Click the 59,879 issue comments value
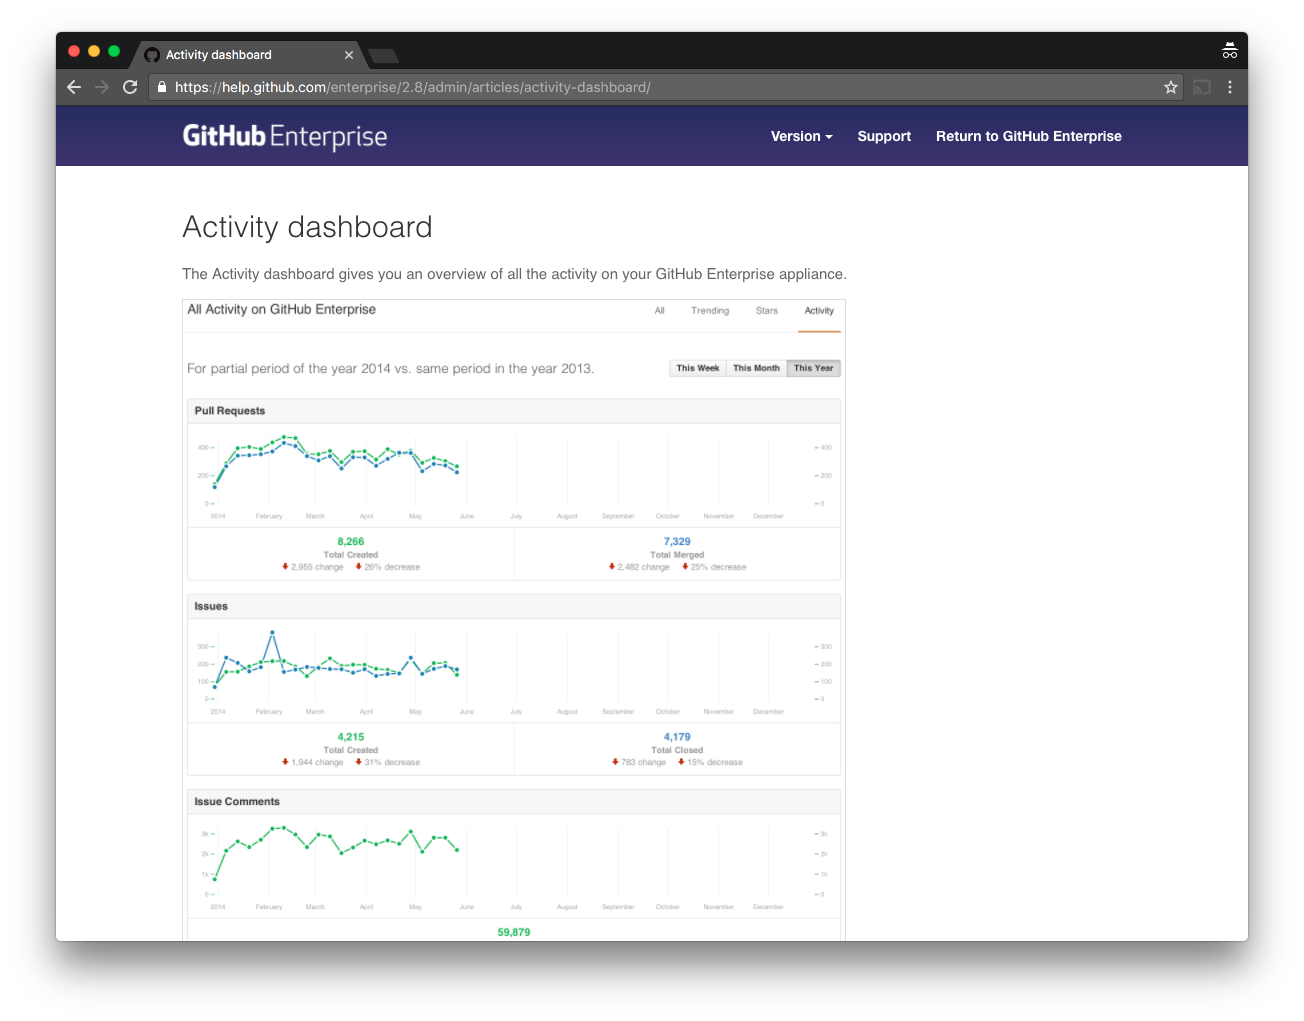Viewport: 1304px width, 1021px height. [x=514, y=932]
